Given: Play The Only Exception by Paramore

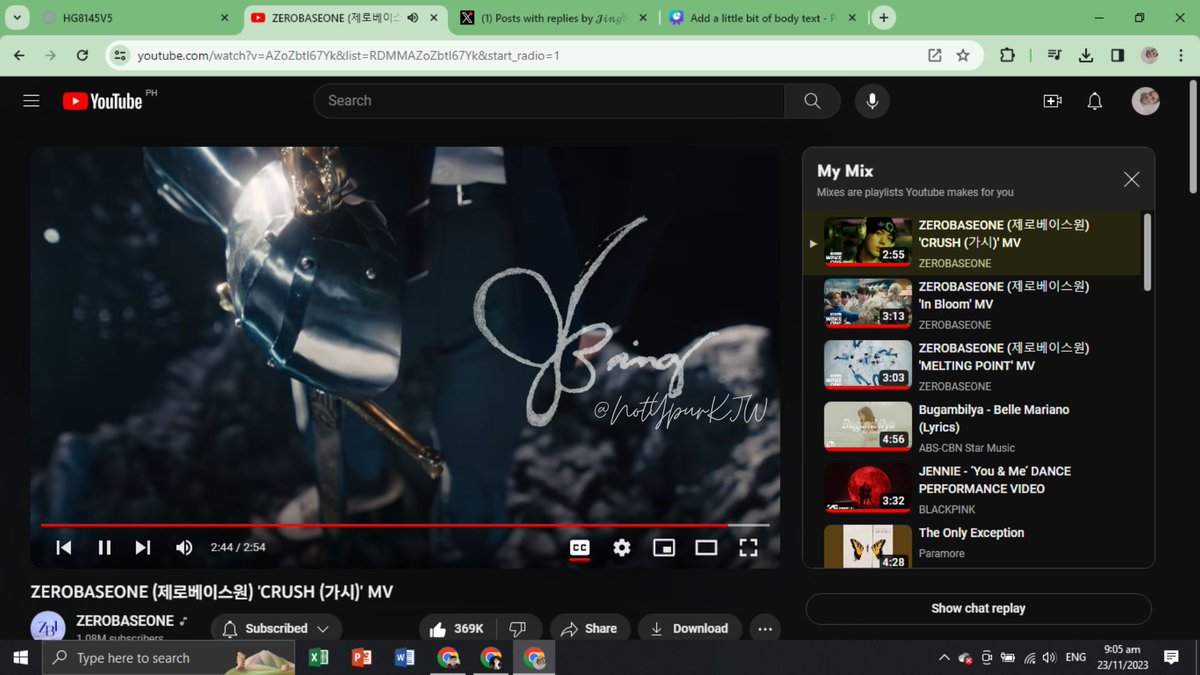Looking at the screenshot, I should coord(972,545).
